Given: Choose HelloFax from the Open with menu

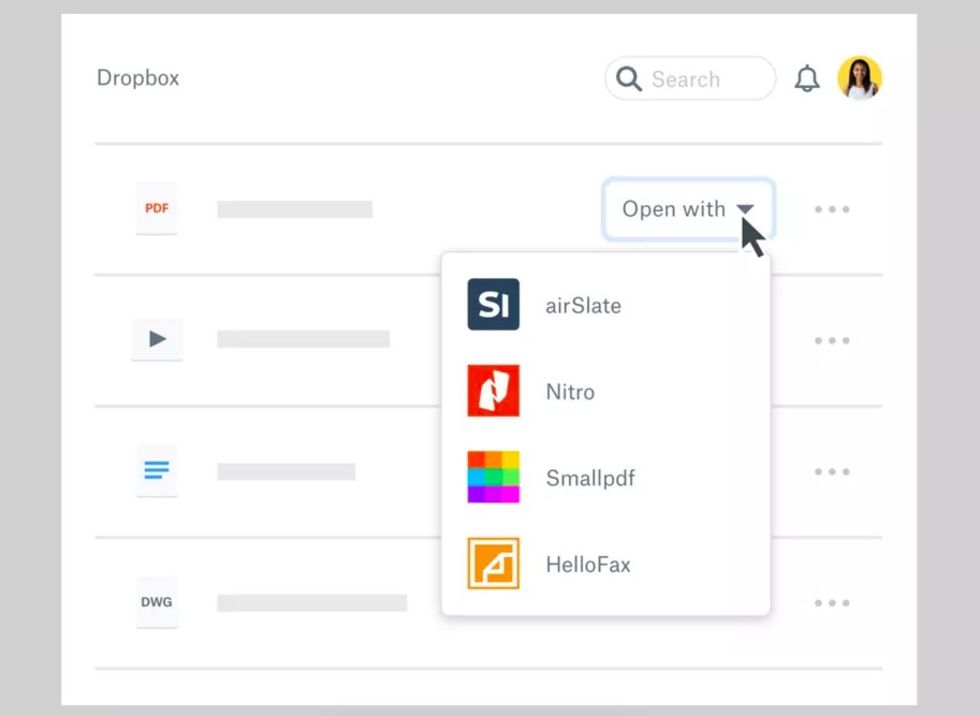Looking at the screenshot, I should coord(606,564).
